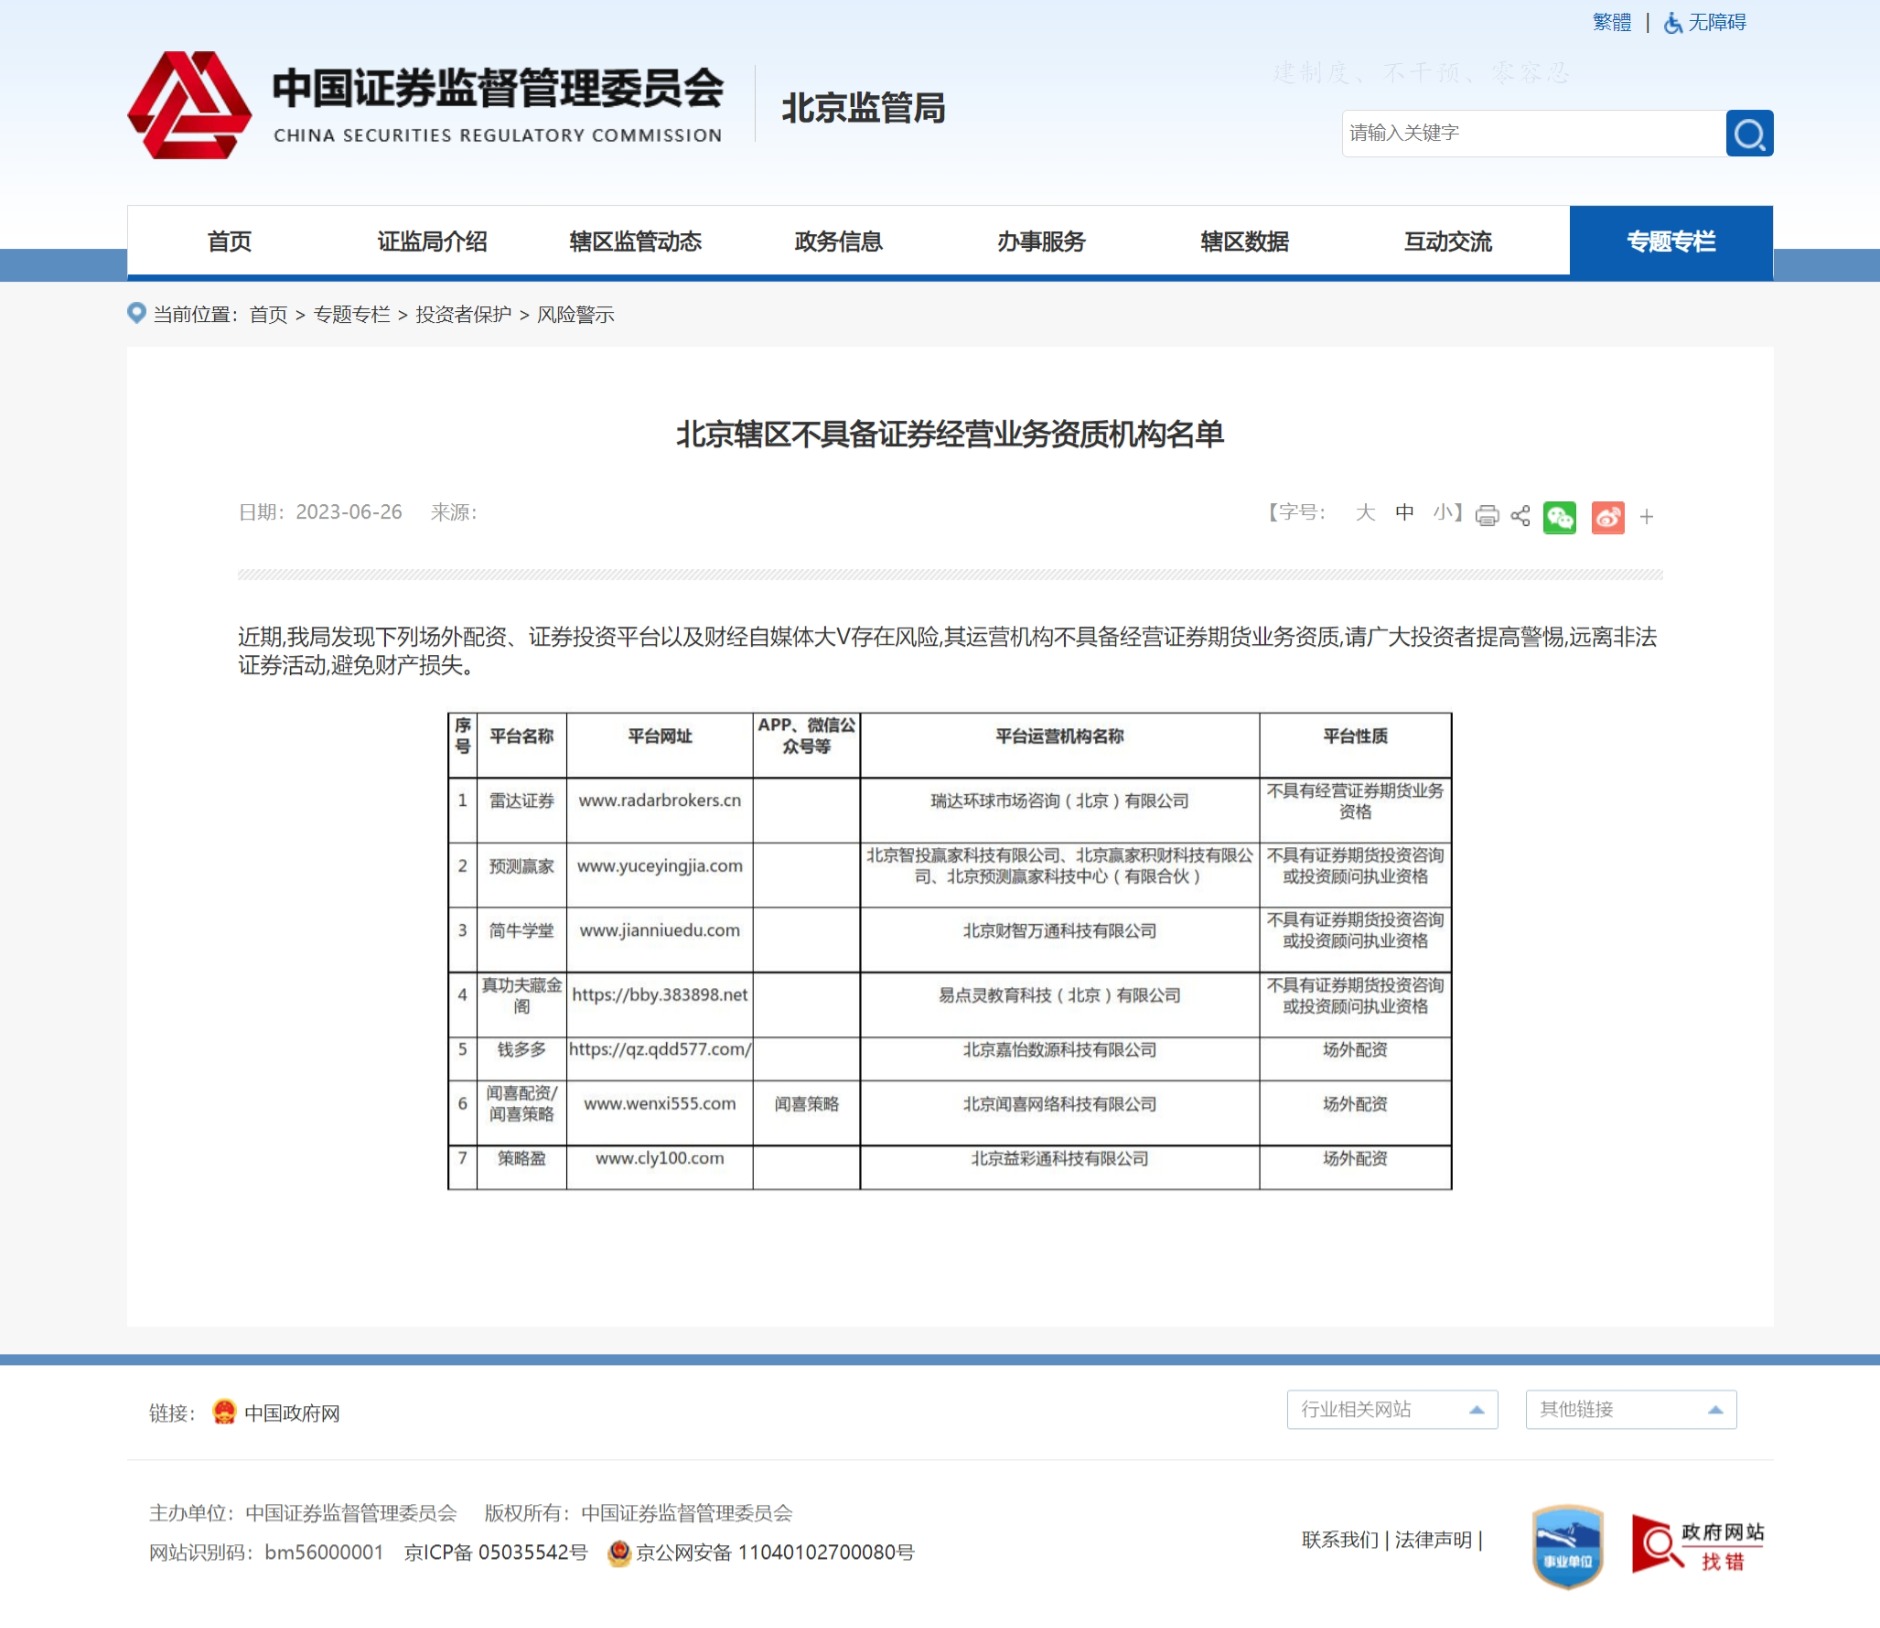Screen dimensions: 1880x1628
Task: Print the article with printer icon
Action: (x=1487, y=516)
